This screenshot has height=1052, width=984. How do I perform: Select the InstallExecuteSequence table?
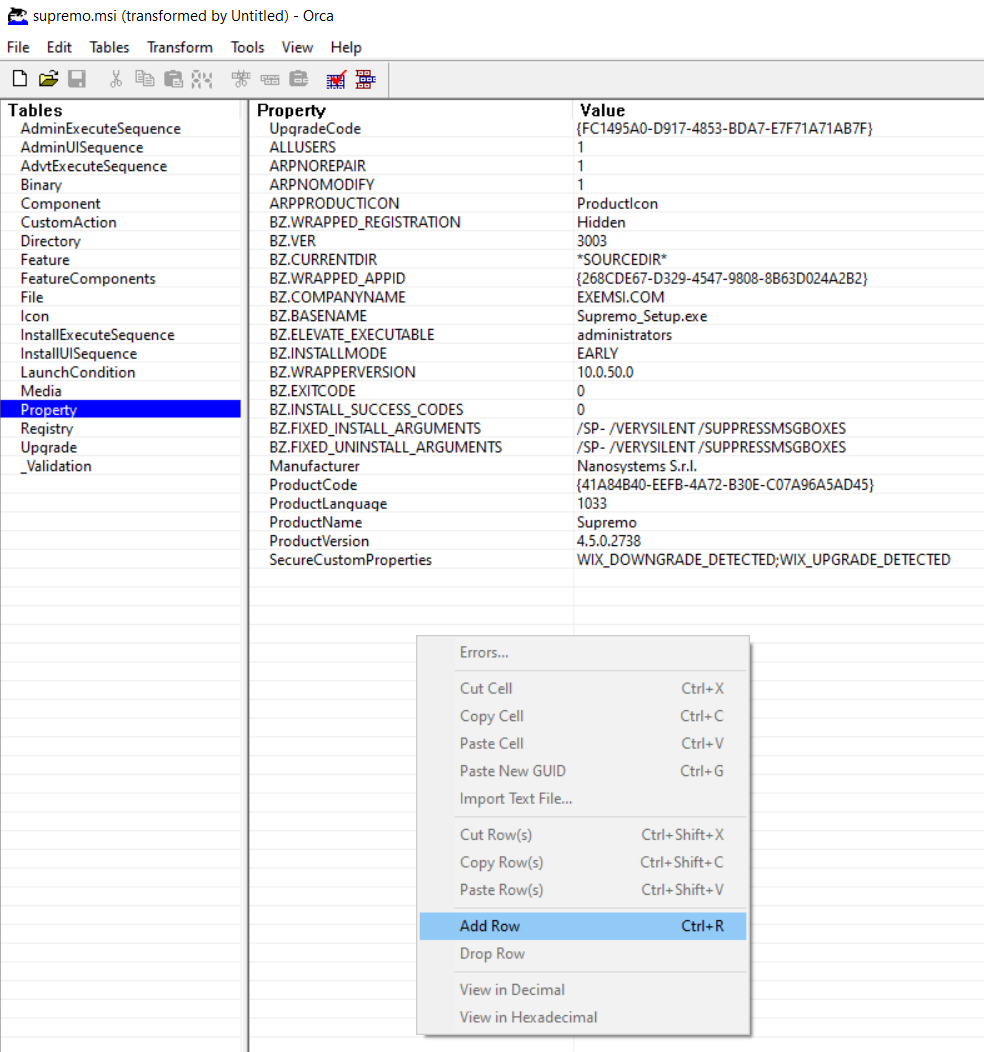[x=97, y=335]
